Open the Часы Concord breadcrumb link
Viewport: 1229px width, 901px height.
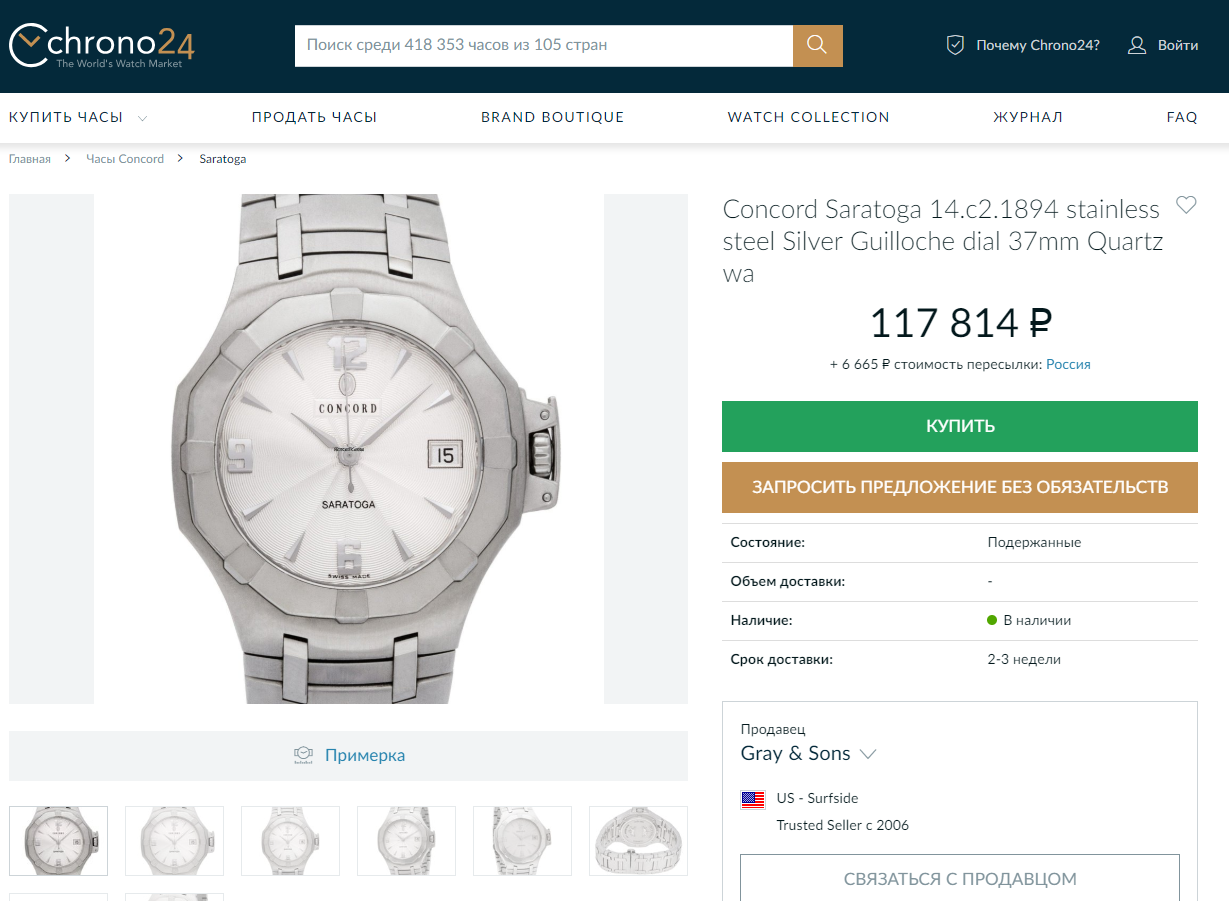tap(125, 159)
